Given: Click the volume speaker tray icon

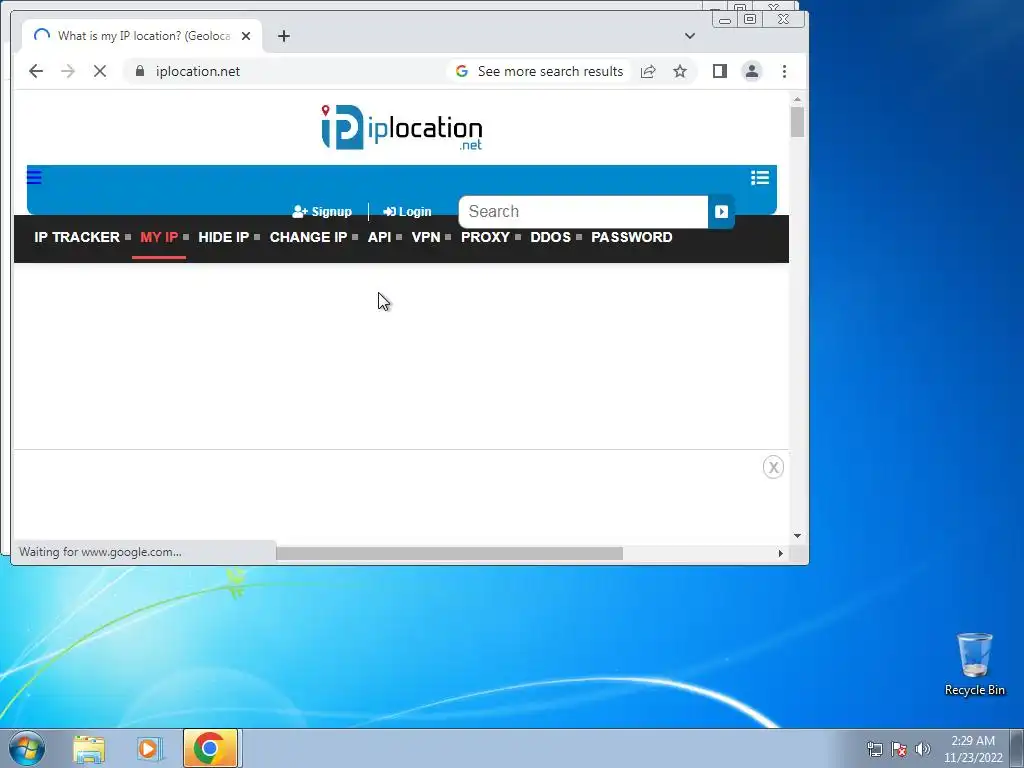Looking at the screenshot, I should (922, 749).
